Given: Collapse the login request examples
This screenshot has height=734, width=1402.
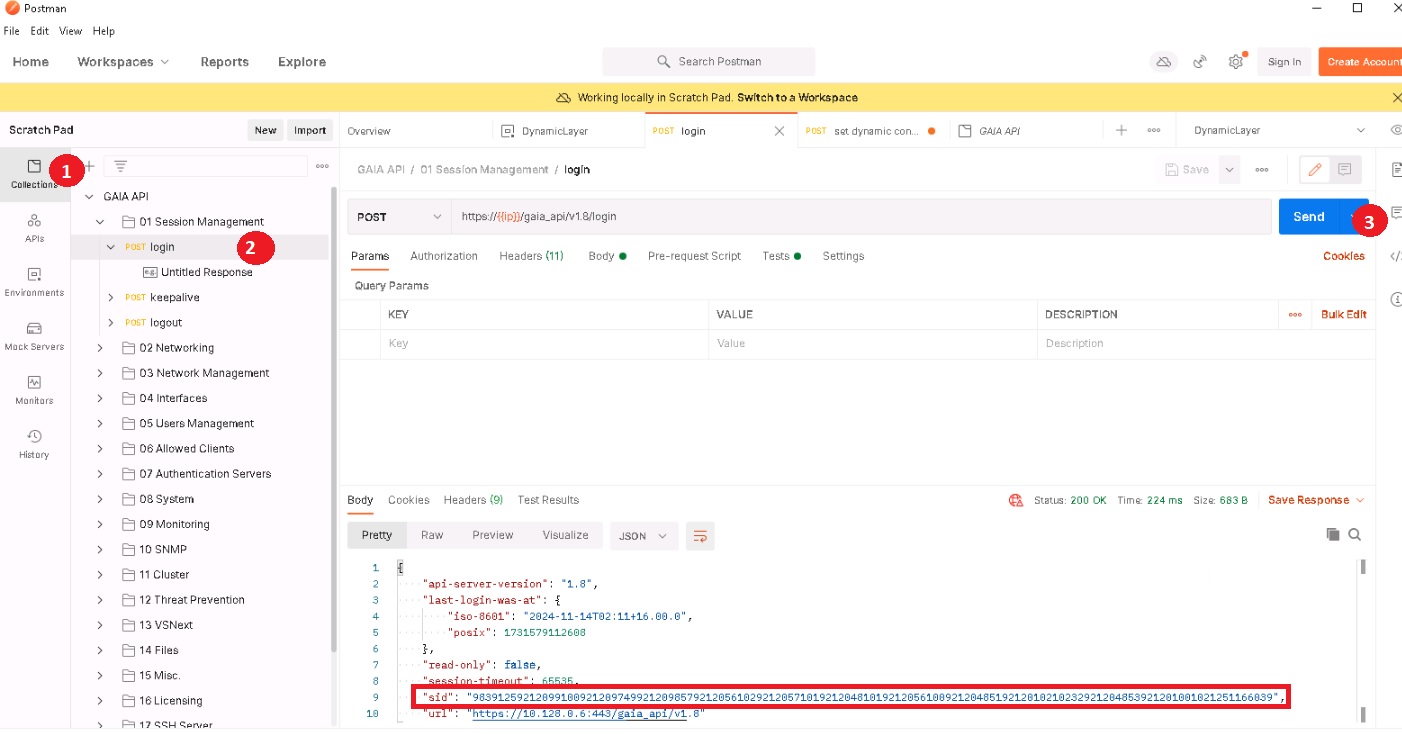Looking at the screenshot, I should tap(111, 247).
